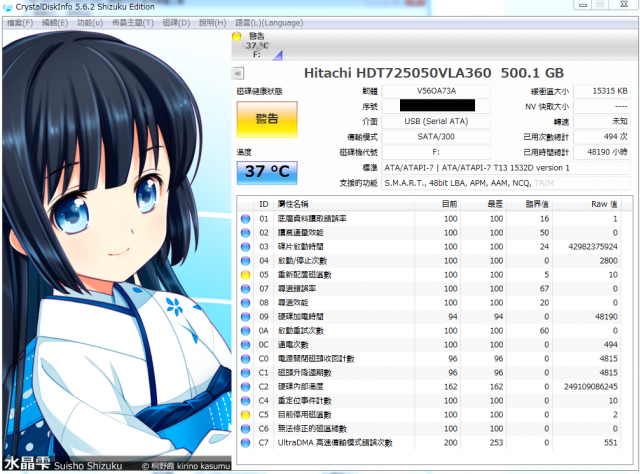640x474 pixels.
Task: Click the worst value 253 in row C7
Action: click(496, 443)
